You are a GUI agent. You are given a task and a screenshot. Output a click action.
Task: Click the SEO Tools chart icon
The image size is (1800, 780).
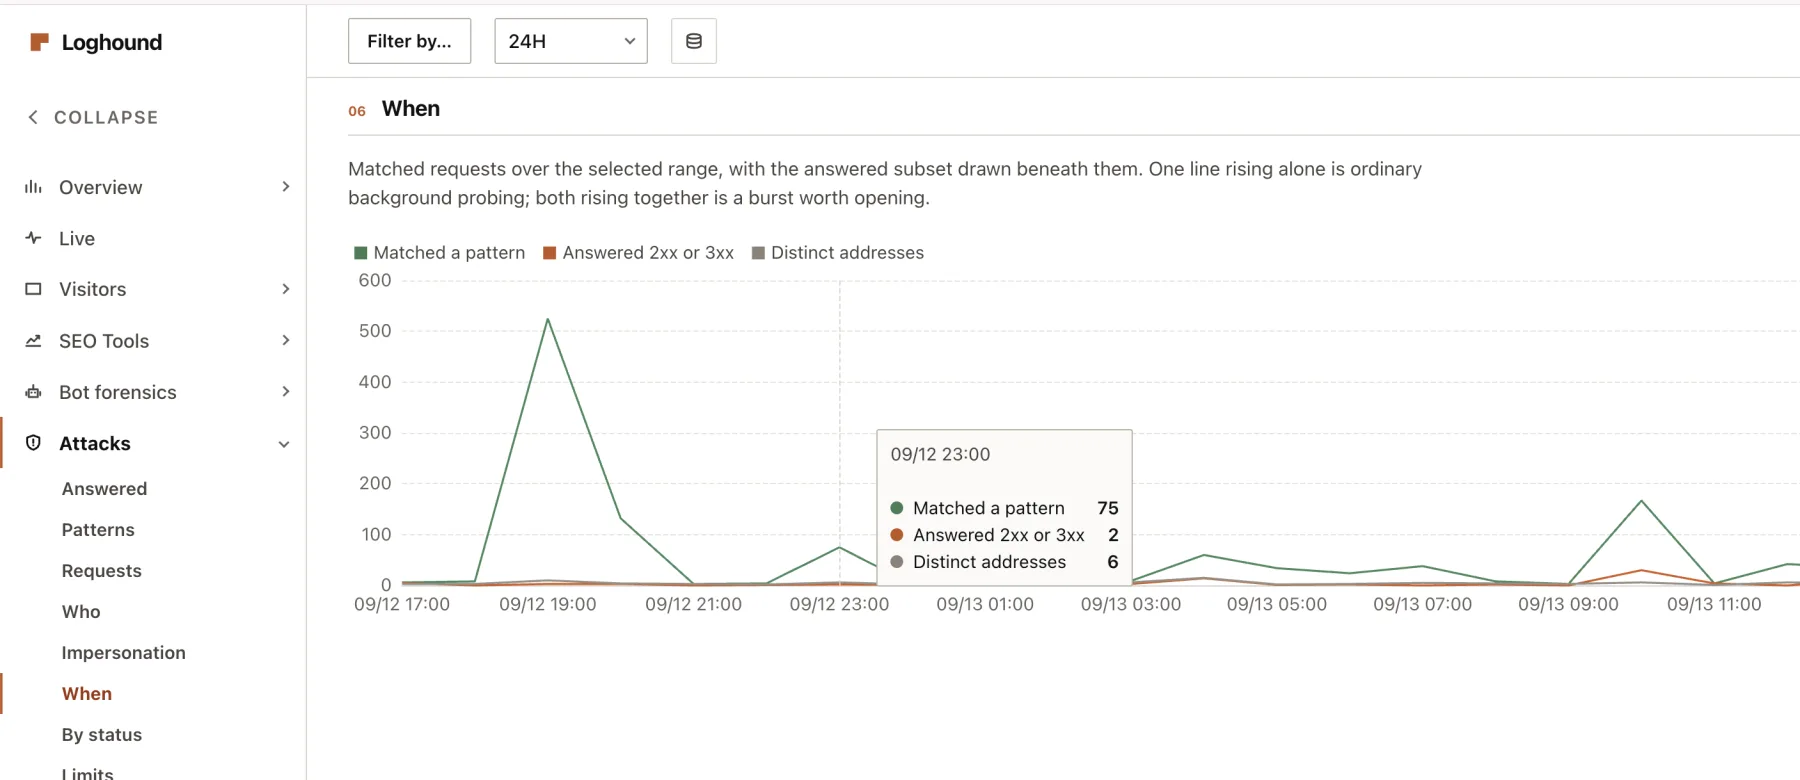(33, 341)
